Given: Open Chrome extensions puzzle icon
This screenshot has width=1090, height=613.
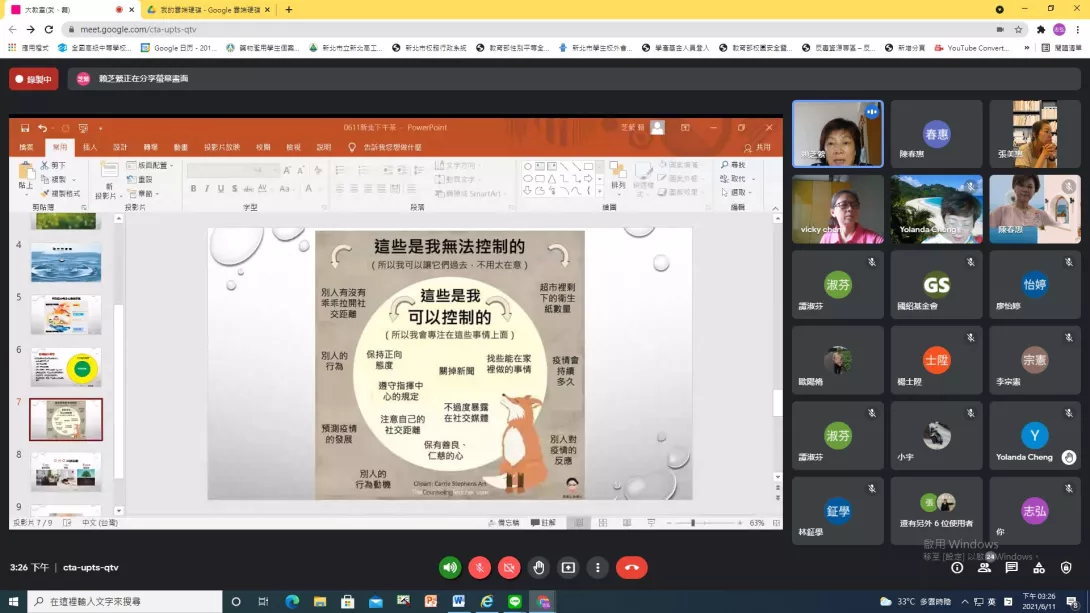Looking at the screenshot, I should (1041, 29).
